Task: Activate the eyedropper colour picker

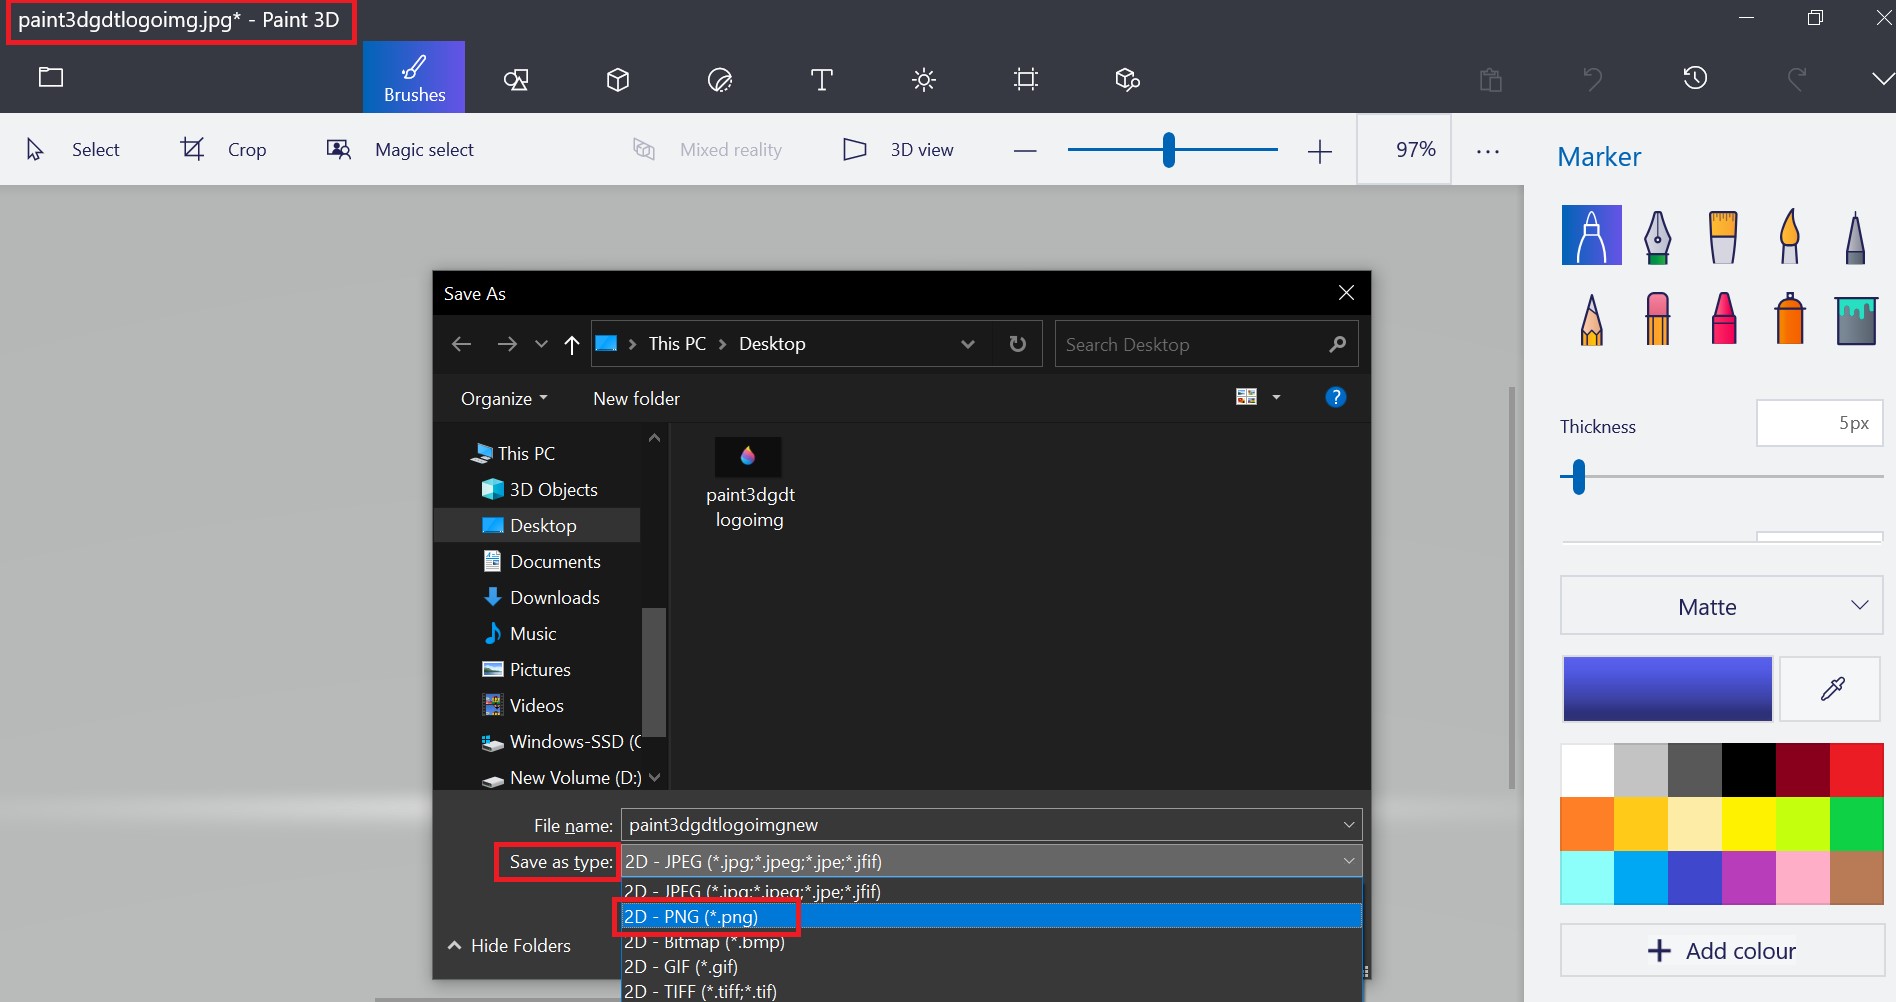Action: click(x=1831, y=688)
